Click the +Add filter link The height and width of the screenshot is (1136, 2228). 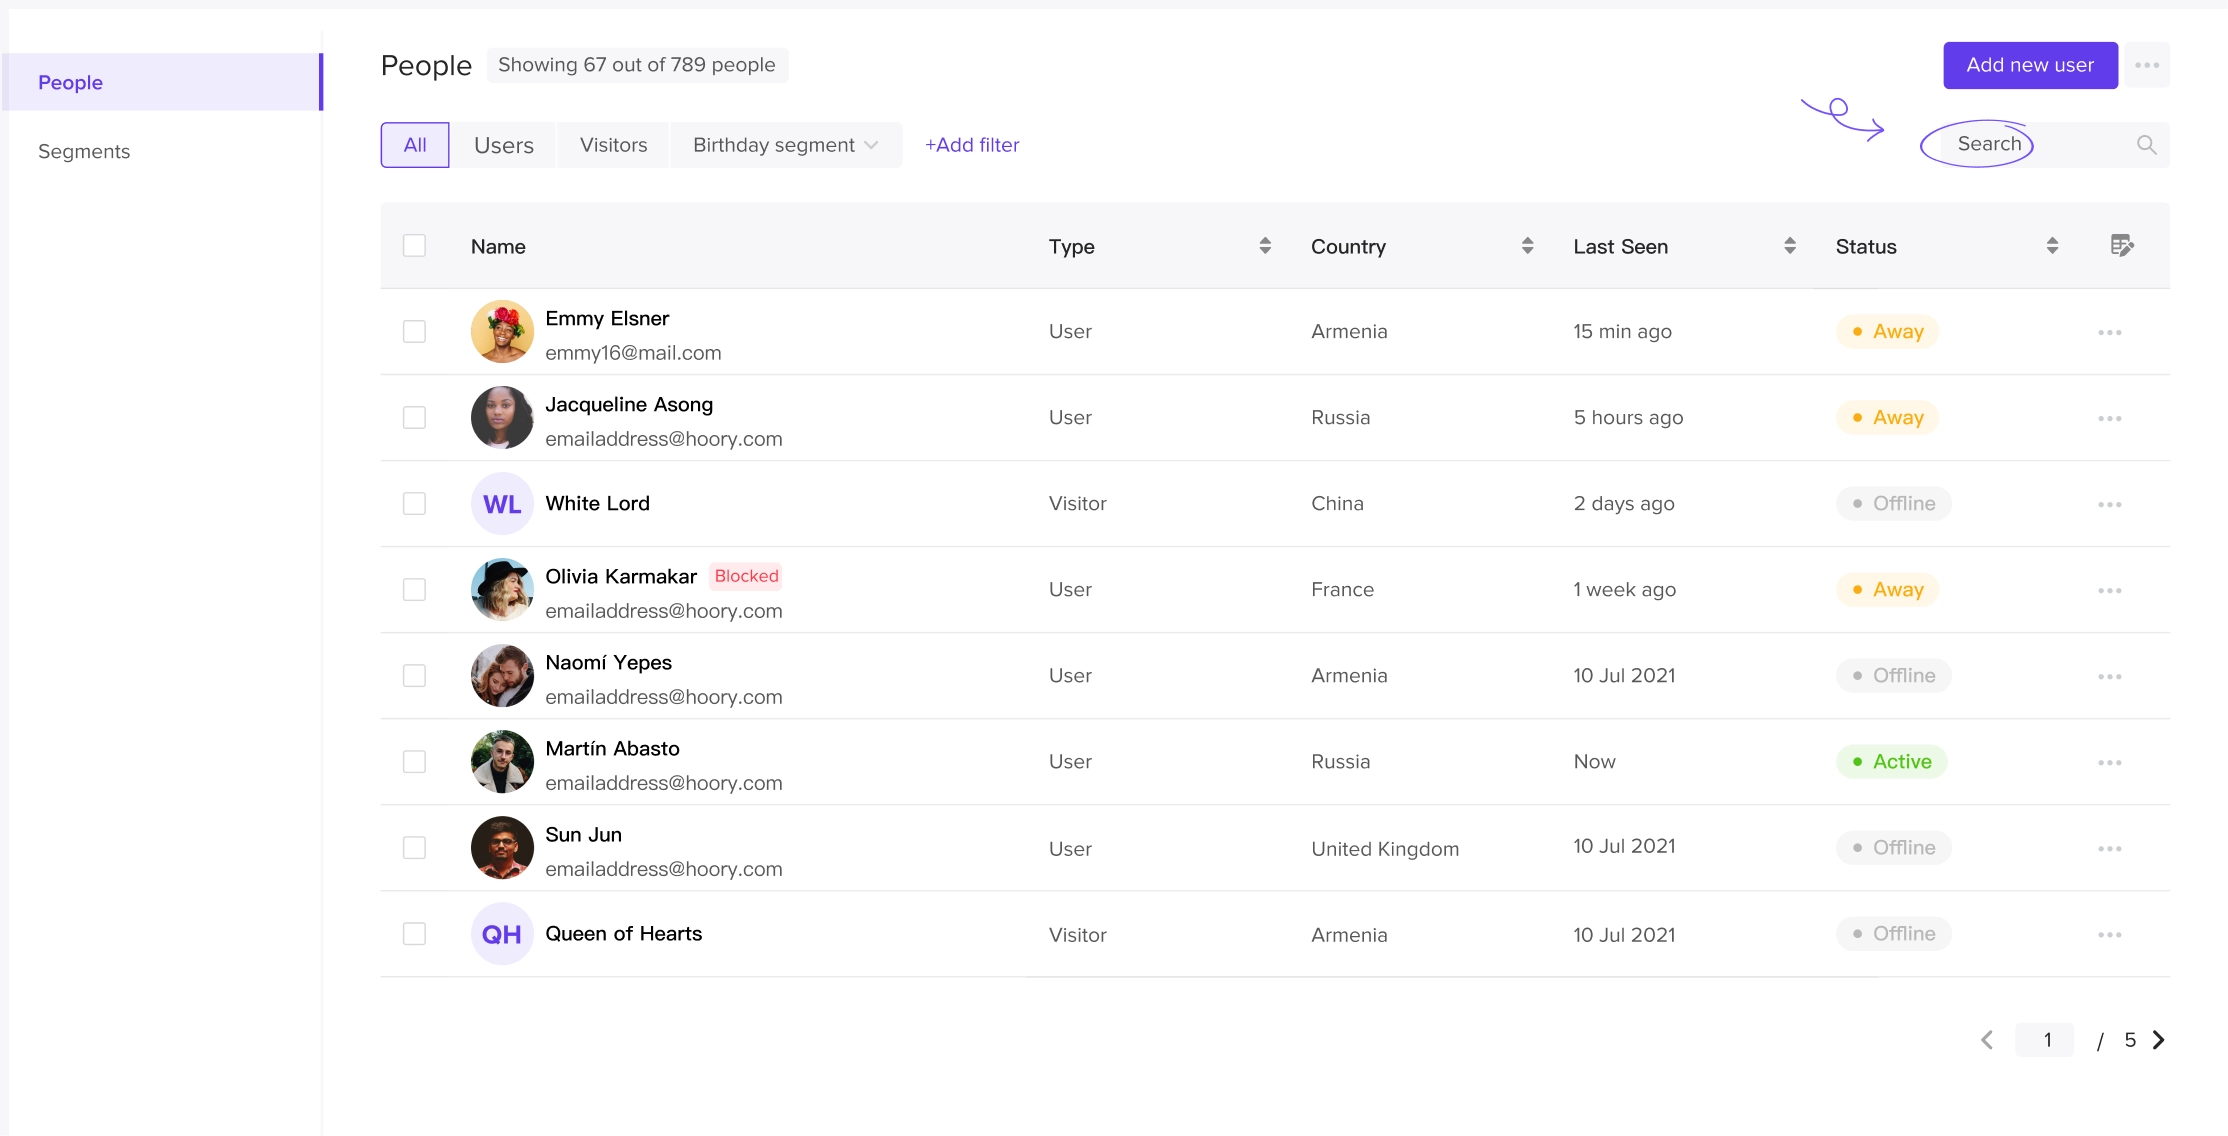[971, 145]
